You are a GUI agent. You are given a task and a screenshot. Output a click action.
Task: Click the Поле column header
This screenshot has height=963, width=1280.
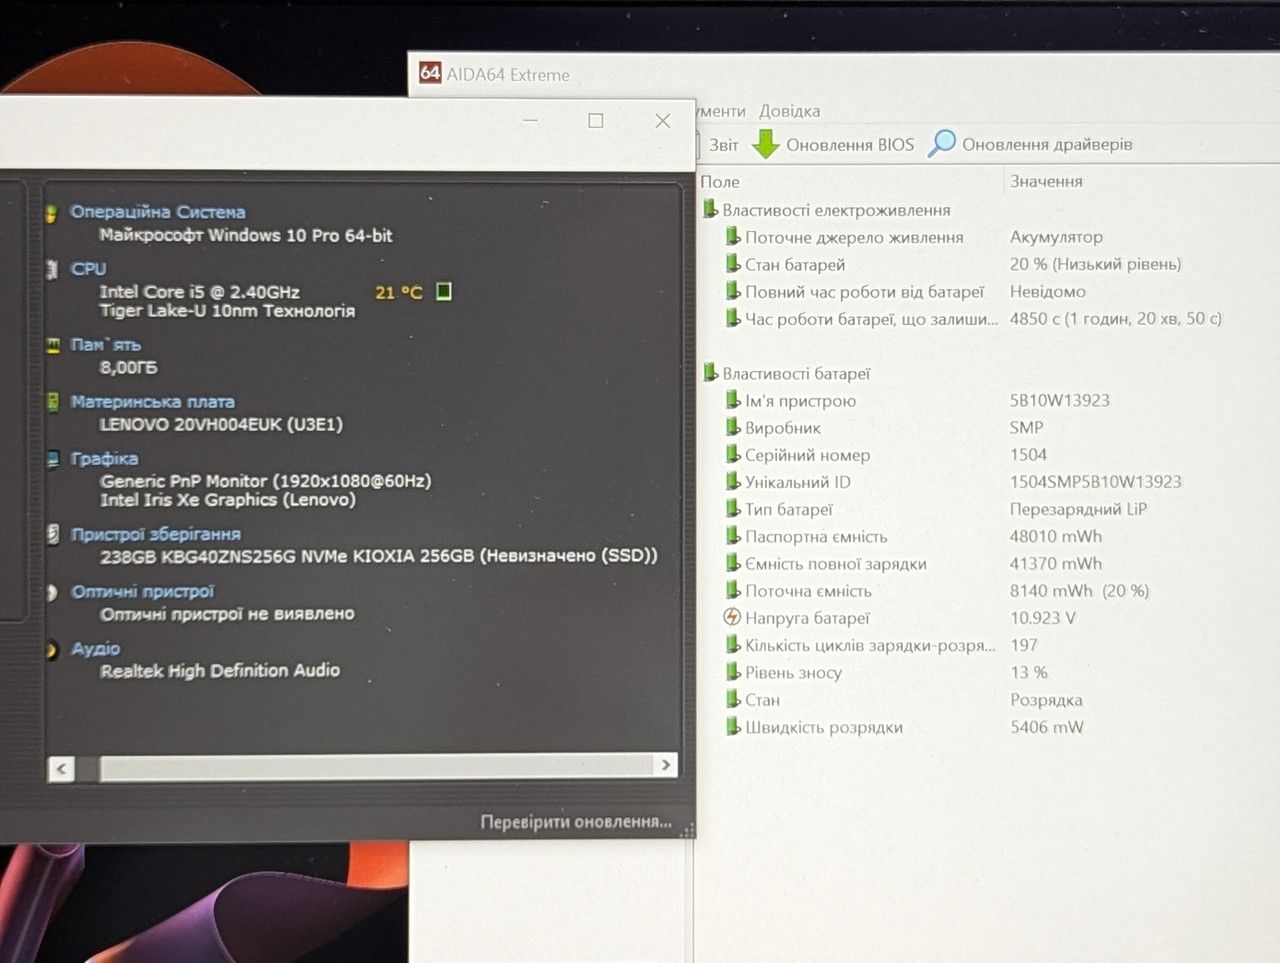[720, 182]
